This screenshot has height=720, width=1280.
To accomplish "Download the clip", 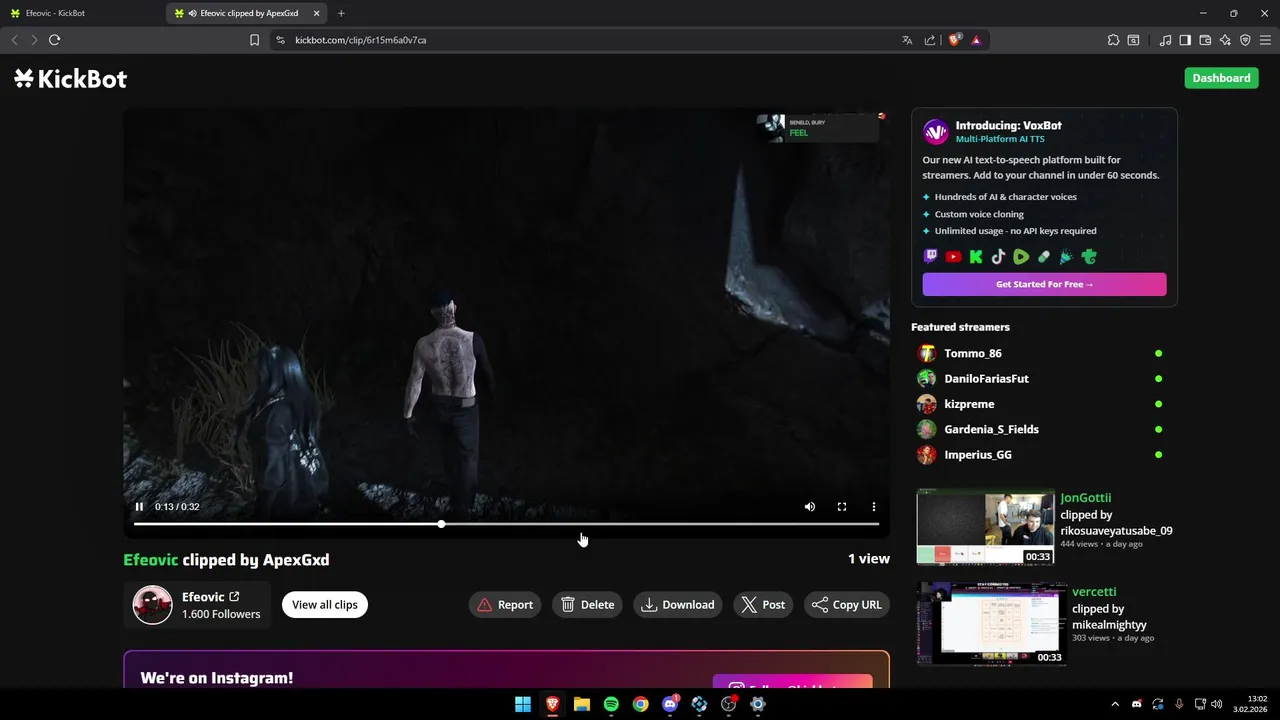I will coord(678,604).
